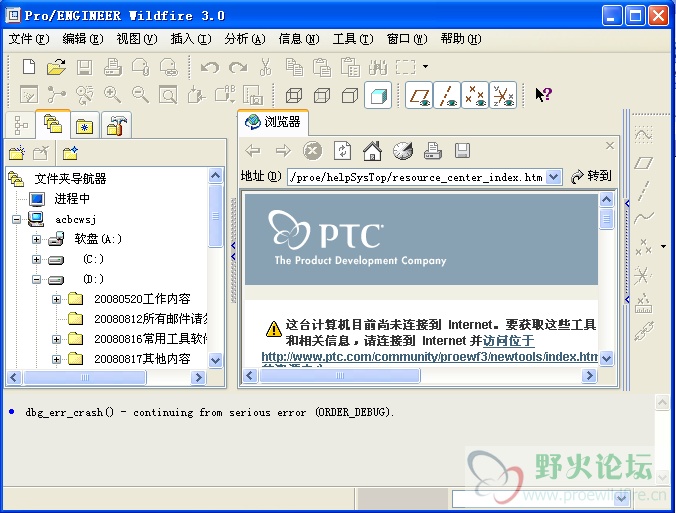
Task: Switch to the Model Tree navigator tab
Action: 20,125
